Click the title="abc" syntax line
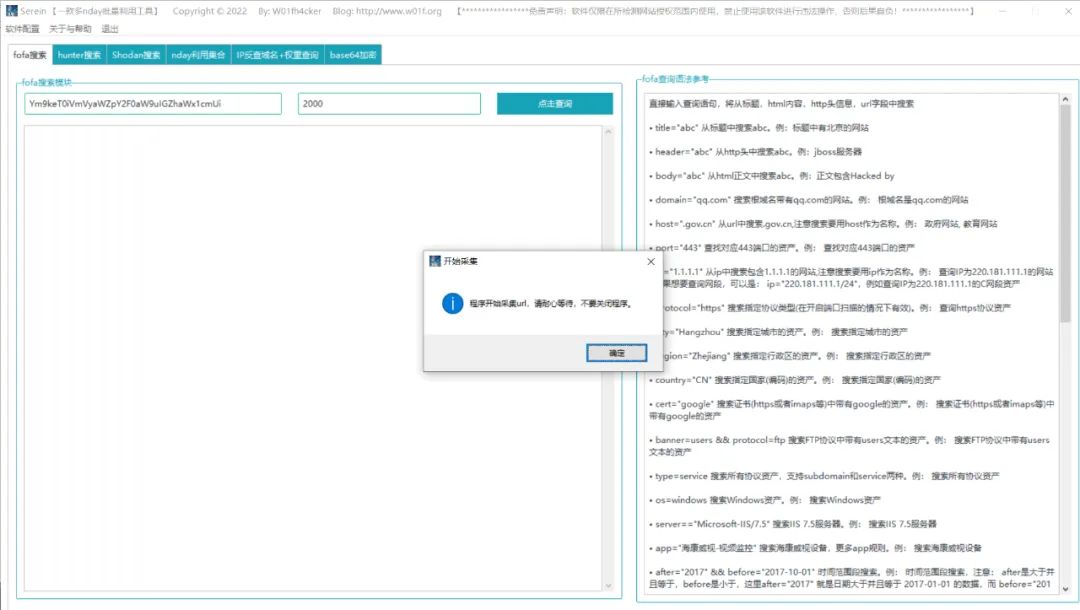1080x610 pixels. (758, 127)
